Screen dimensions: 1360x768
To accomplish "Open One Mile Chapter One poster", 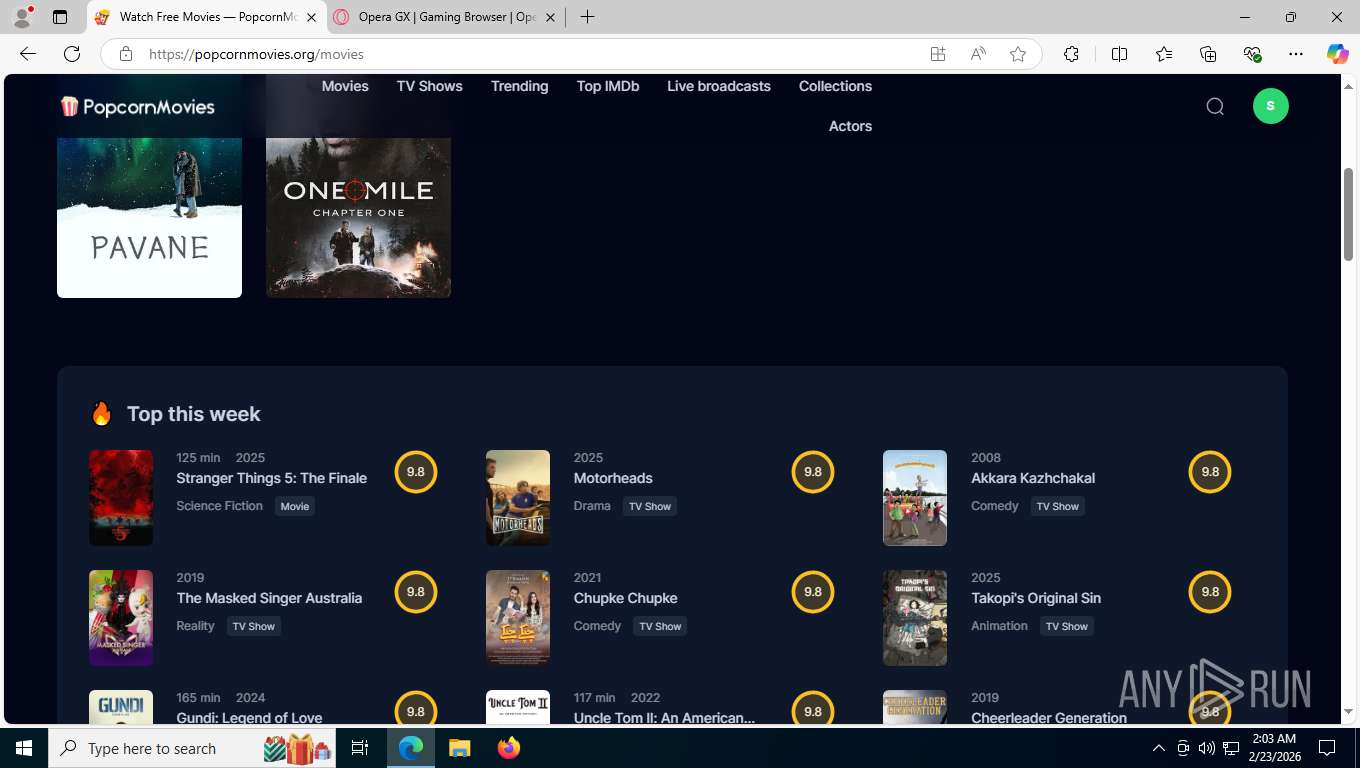I will point(358,217).
